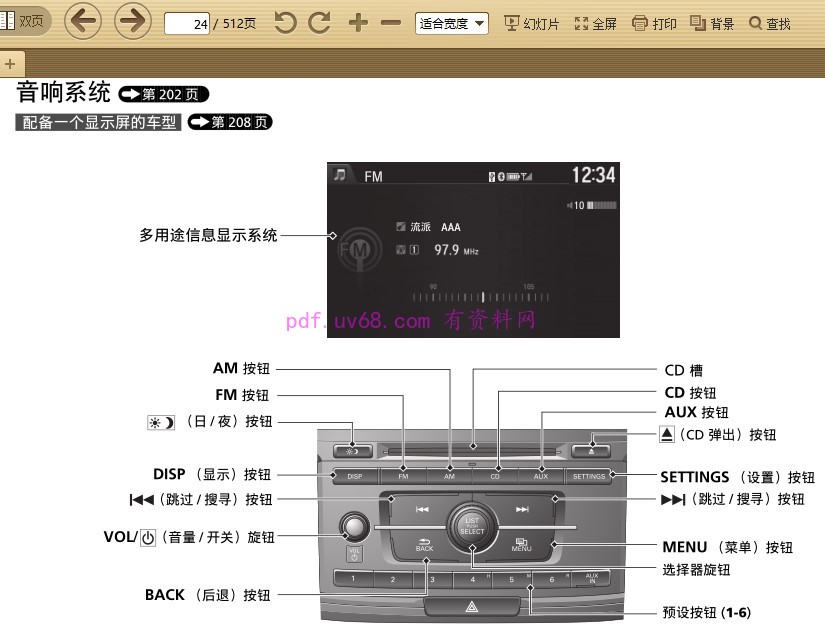Open a new tab with the + button
This screenshot has width=825, height=635.
(x=11, y=63)
